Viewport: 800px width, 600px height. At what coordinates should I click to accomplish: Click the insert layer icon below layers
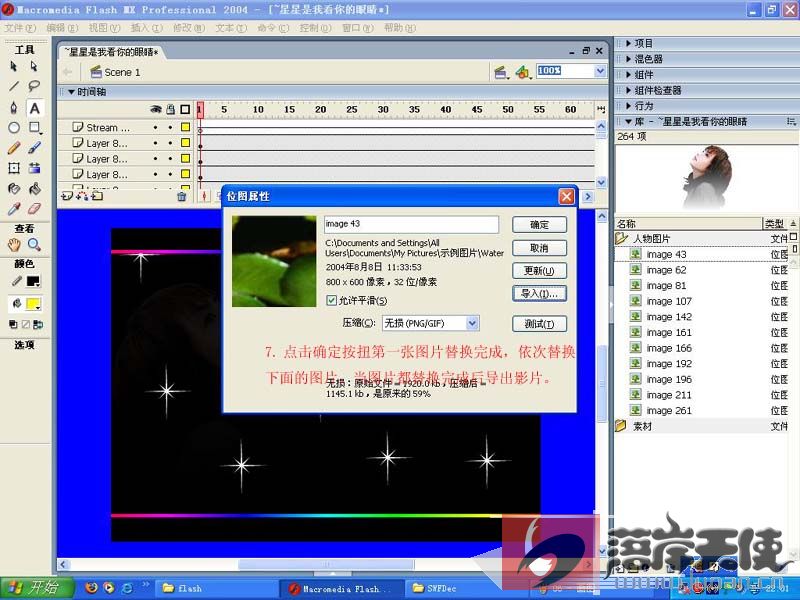coord(67,196)
